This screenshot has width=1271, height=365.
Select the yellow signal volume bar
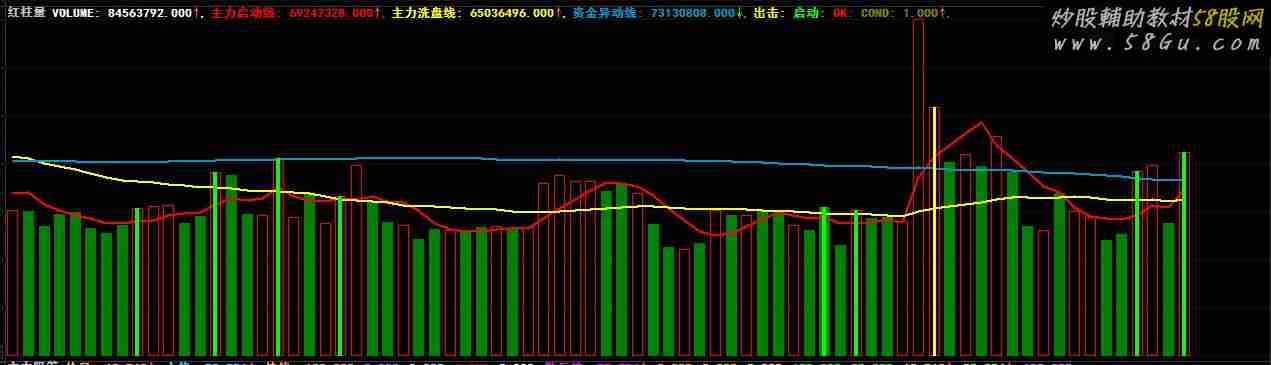[934, 231]
